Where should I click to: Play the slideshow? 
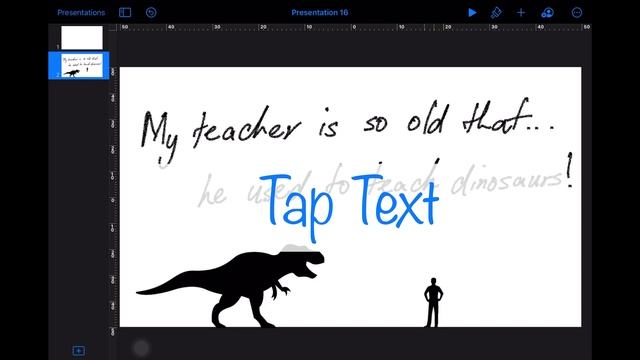click(x=472, y=13)
